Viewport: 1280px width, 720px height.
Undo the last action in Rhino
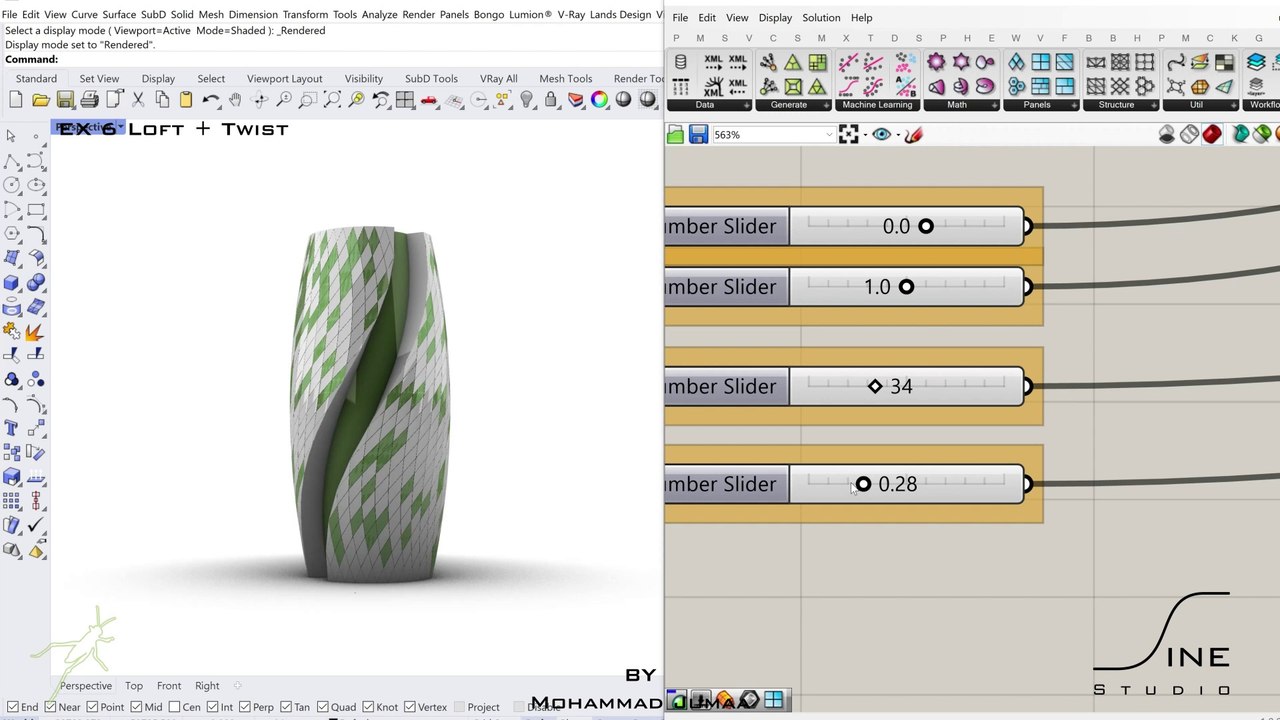(210, 100)
